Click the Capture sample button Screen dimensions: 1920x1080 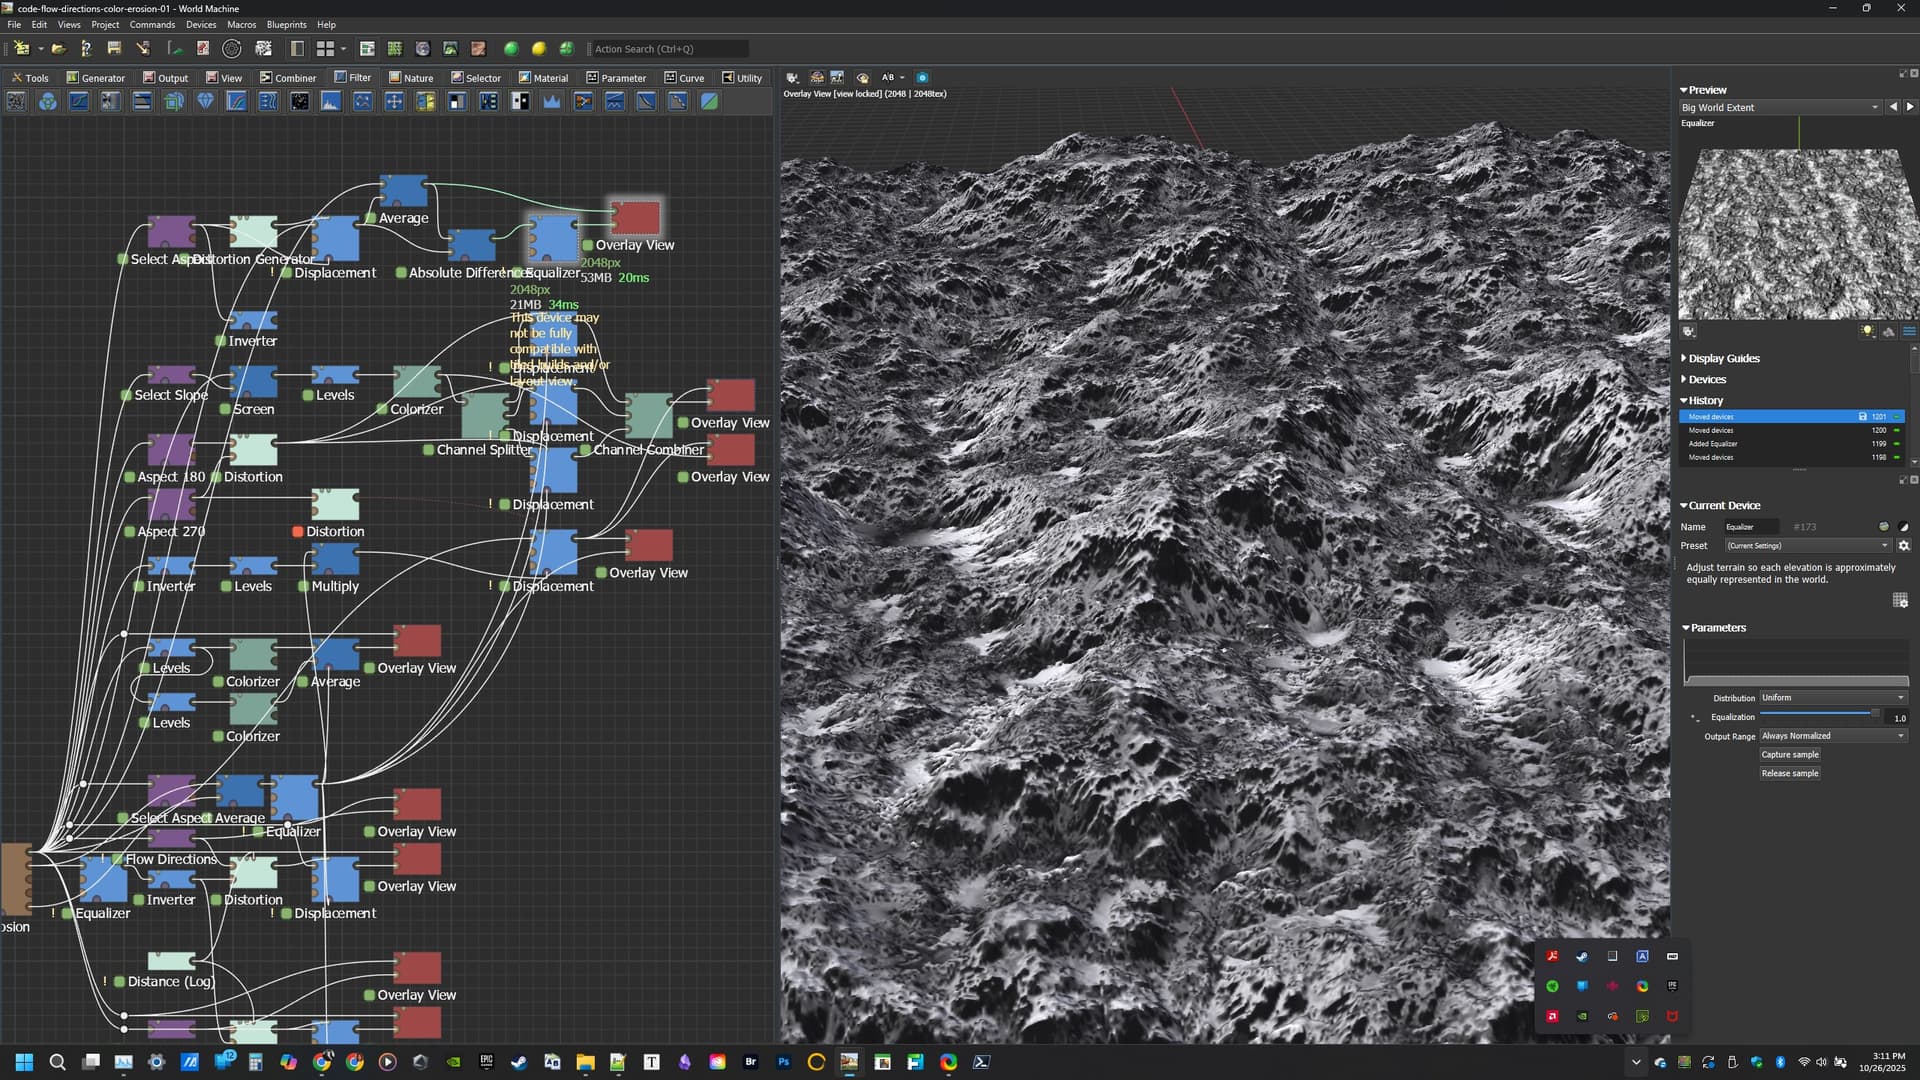pyautogui.click(x=1790, y=755)
